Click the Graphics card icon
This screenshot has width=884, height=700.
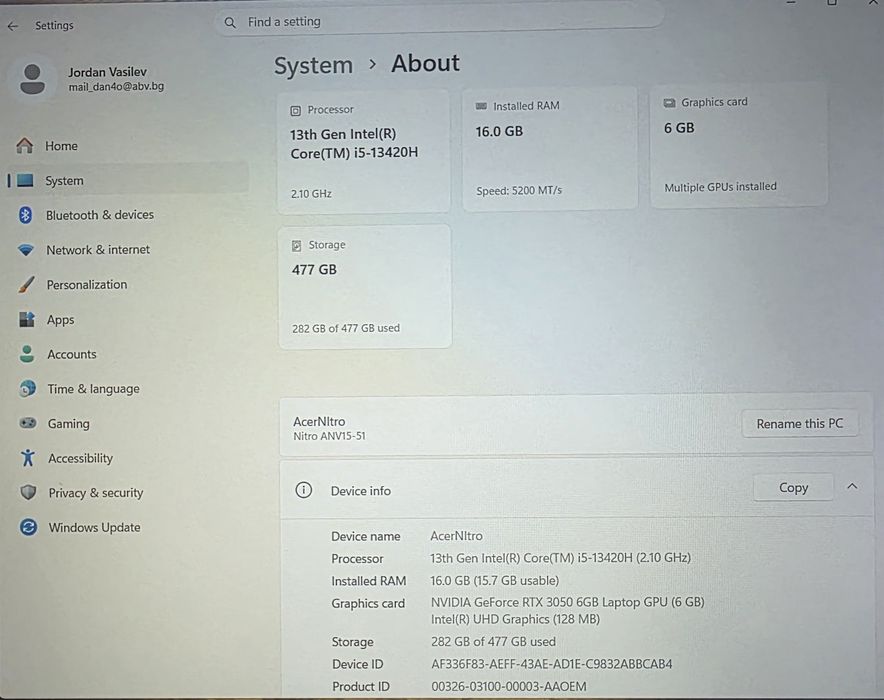[669, 103]
